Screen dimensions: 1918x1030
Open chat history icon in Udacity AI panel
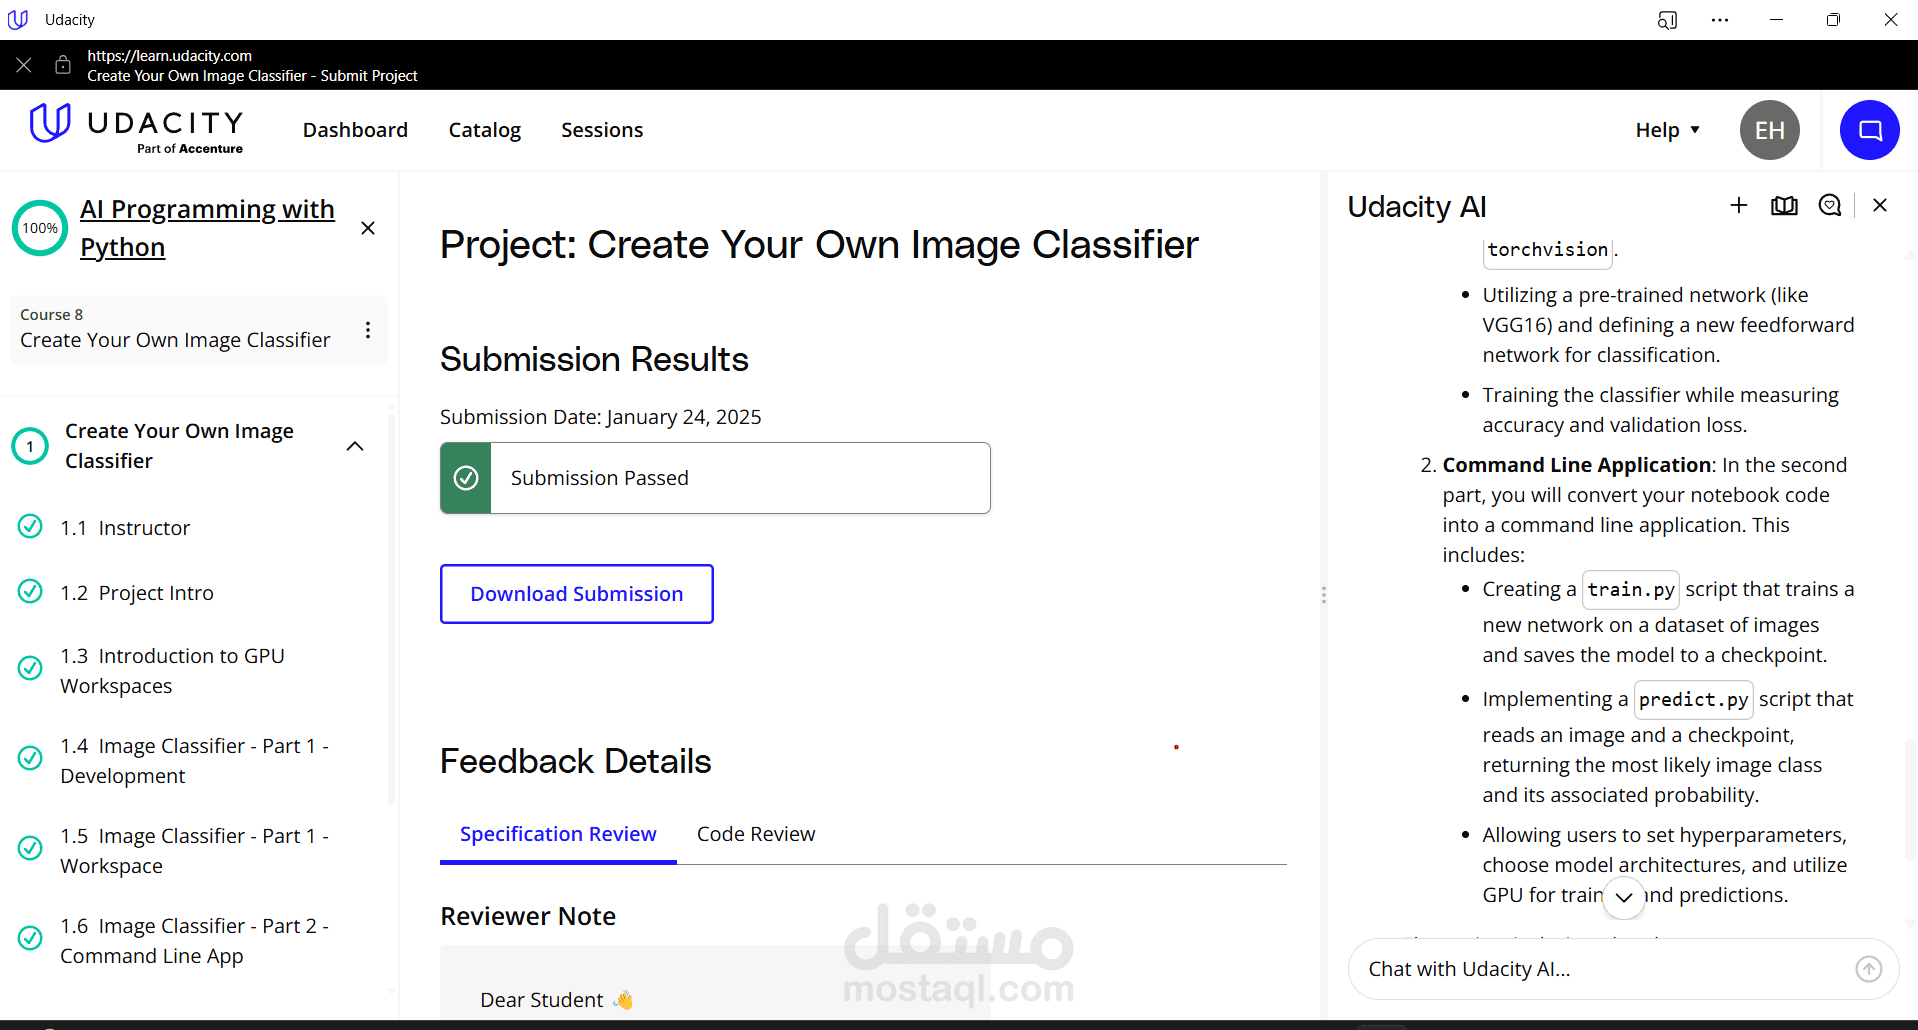(x=1830, y=205)
